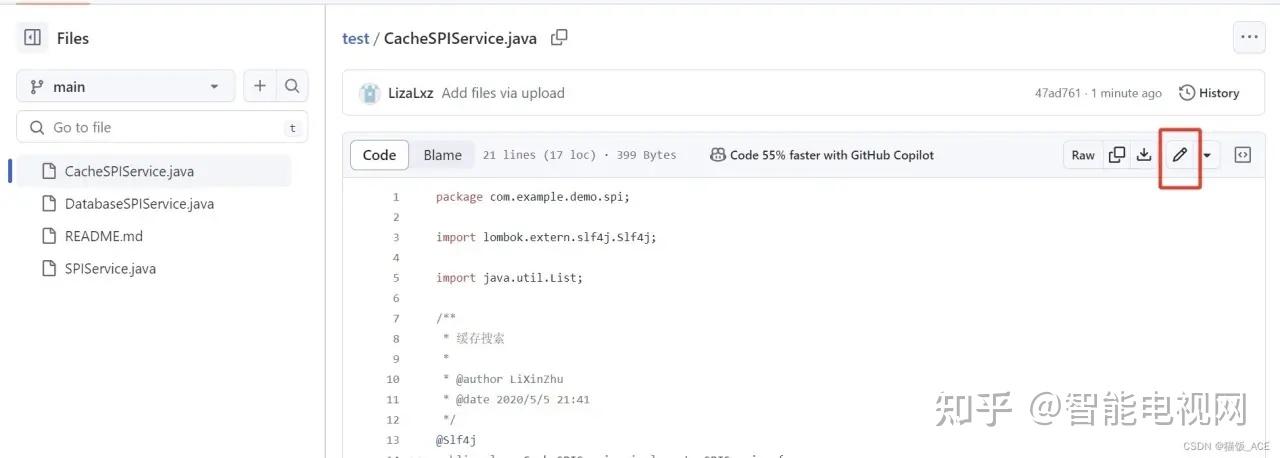Download raw file icon
The width and height of the screenshot is (1280, 458).
point(1144,155)
